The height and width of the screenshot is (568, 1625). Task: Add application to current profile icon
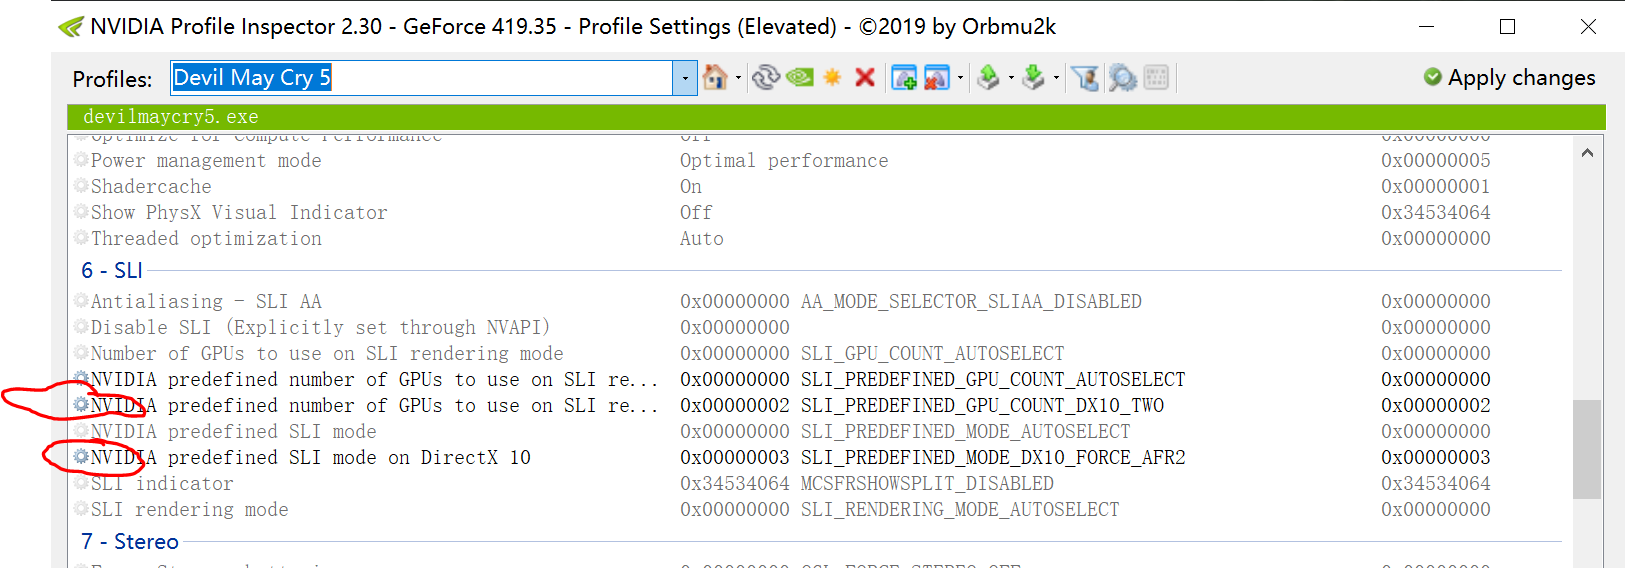pos(904,77)
